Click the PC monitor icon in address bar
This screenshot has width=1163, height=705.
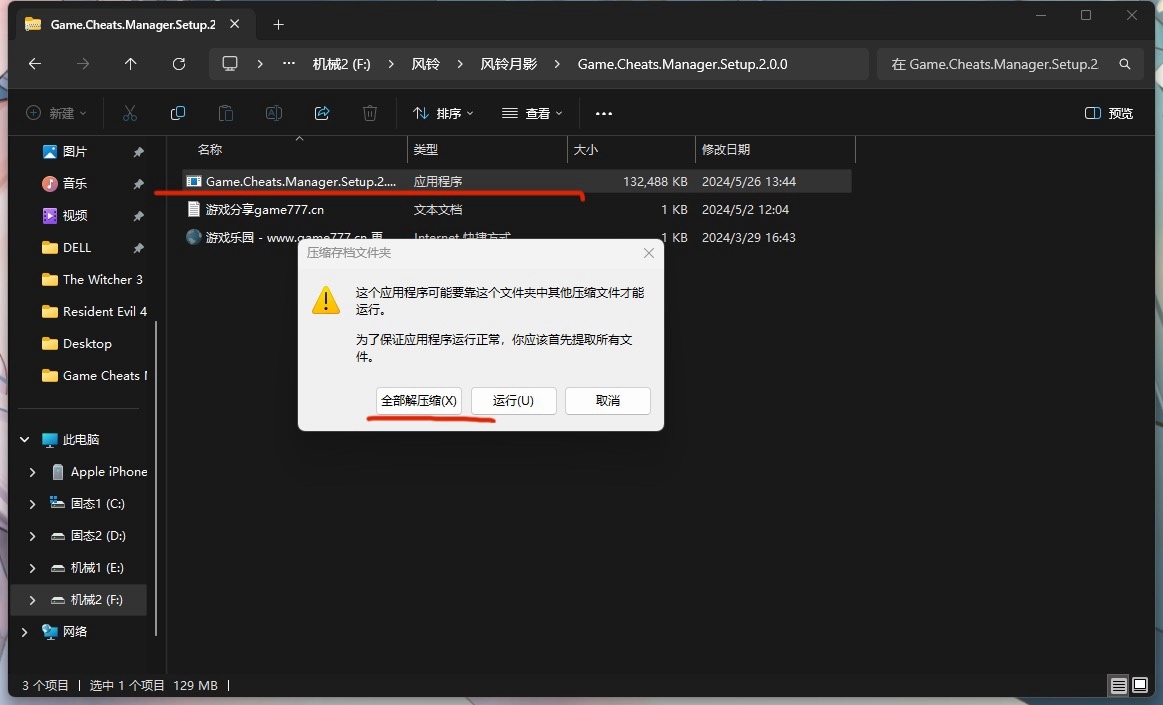coord(230,64)
